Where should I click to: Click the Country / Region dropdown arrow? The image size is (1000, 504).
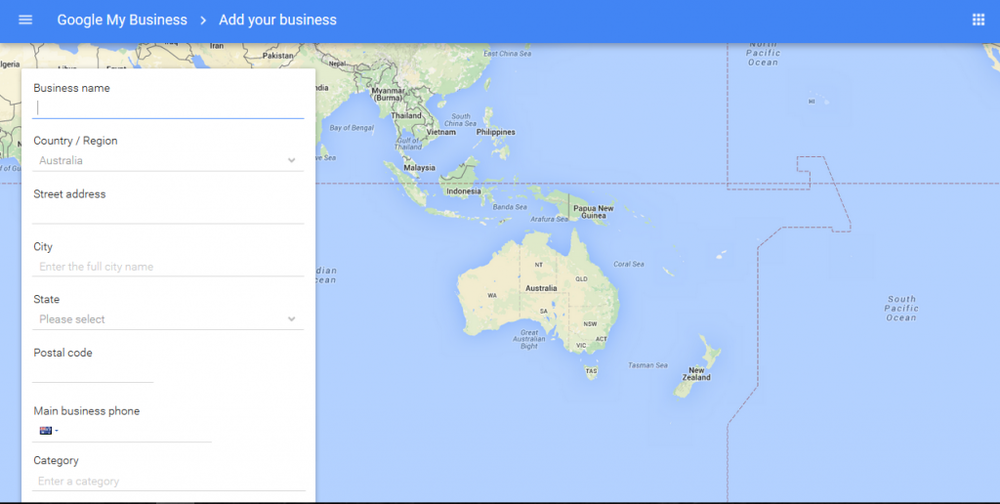[291, 160]
